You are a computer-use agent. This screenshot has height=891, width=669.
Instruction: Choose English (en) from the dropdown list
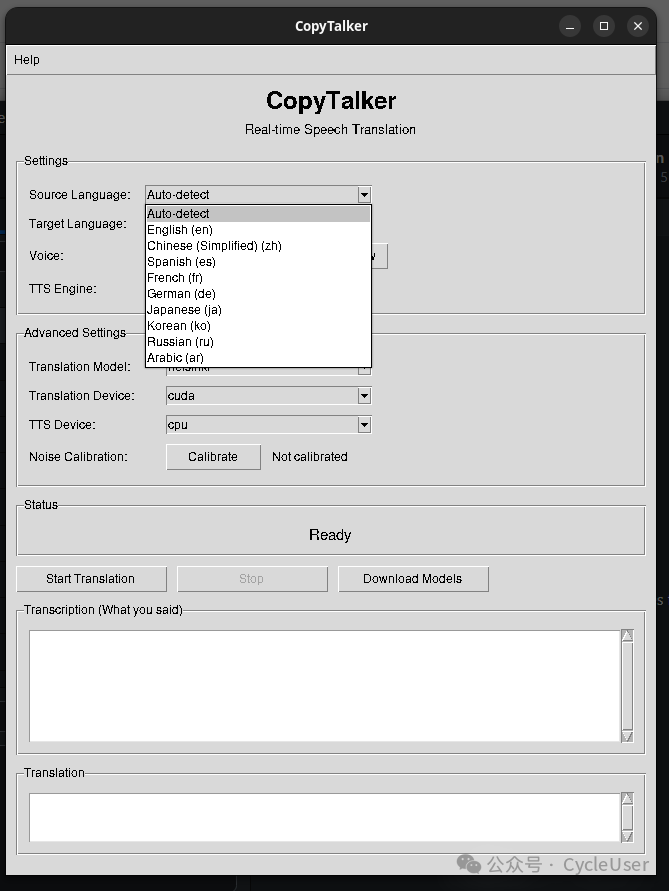pyautogui.click(x=258, y=230)
